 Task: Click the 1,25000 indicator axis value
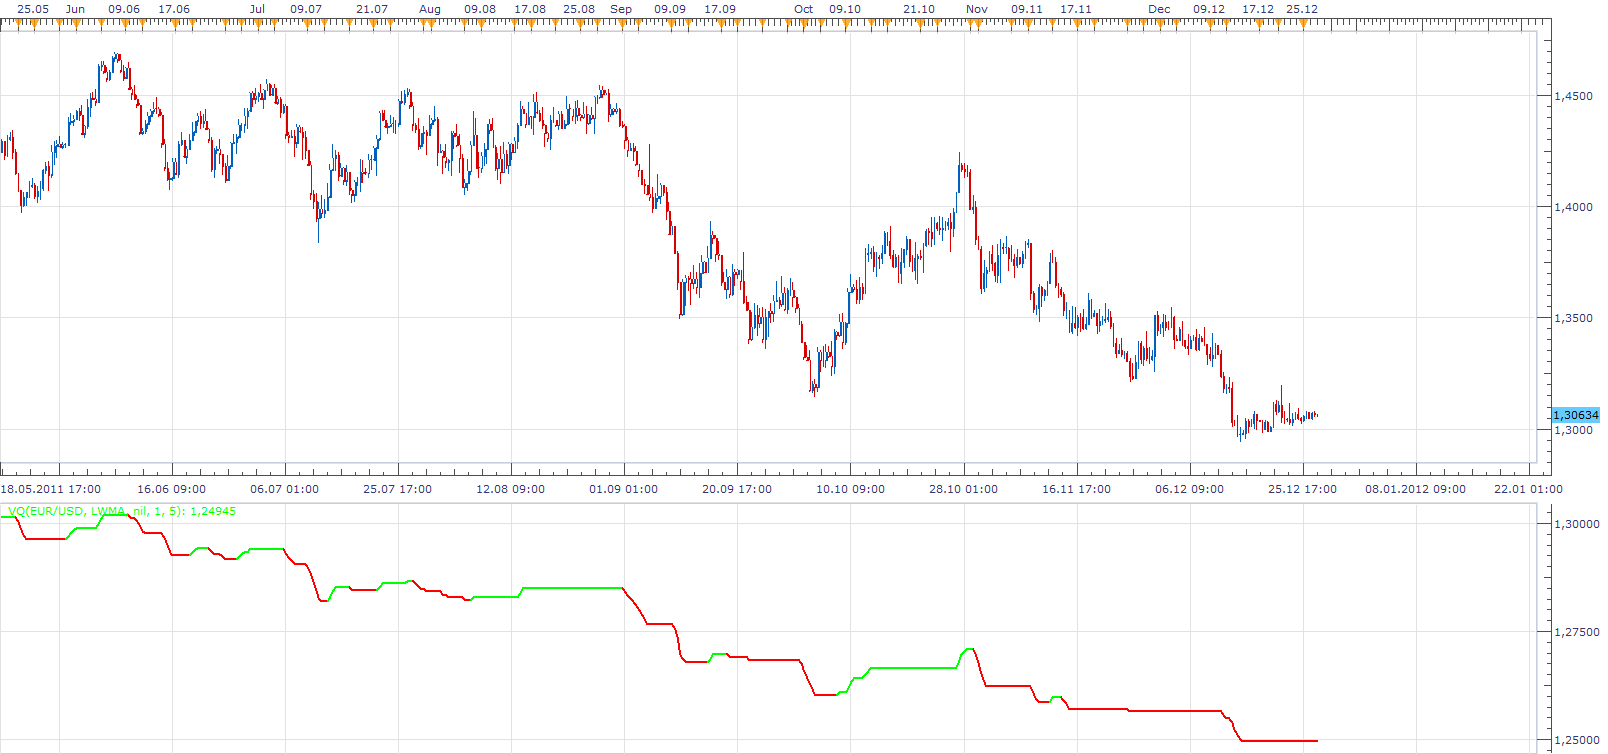(1576, 740)
